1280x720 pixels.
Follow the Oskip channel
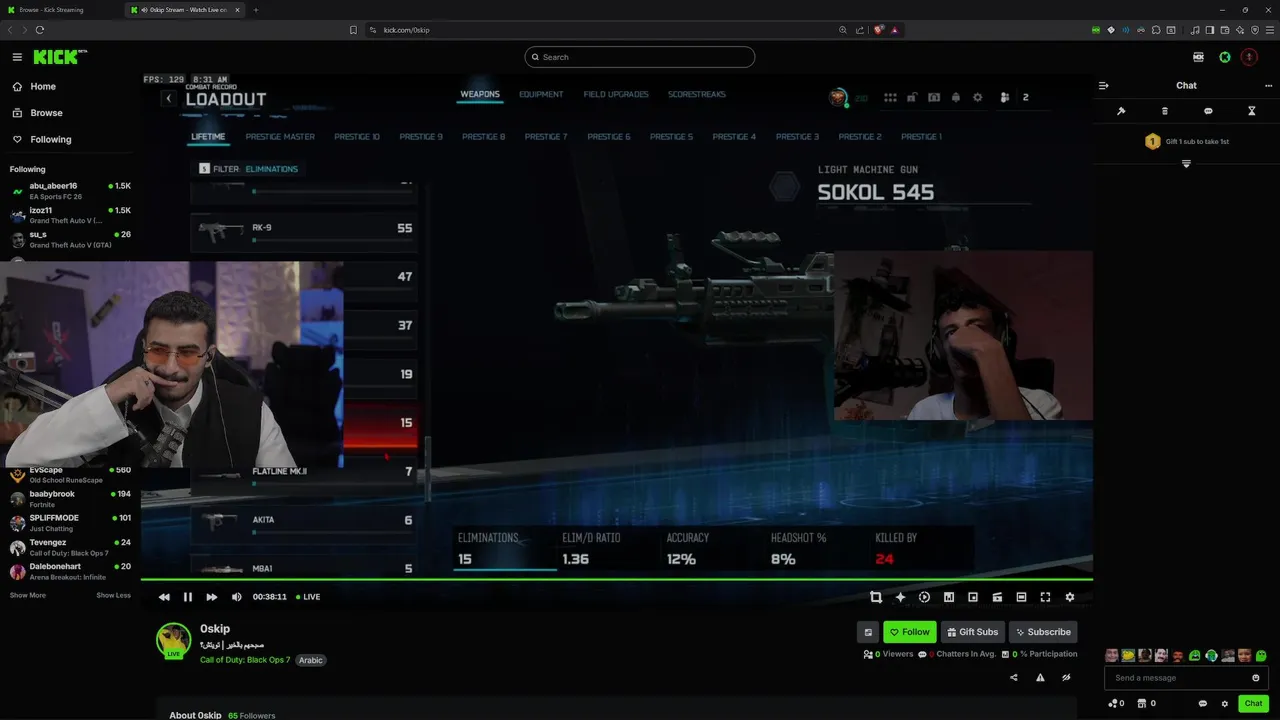coord(910,632)
